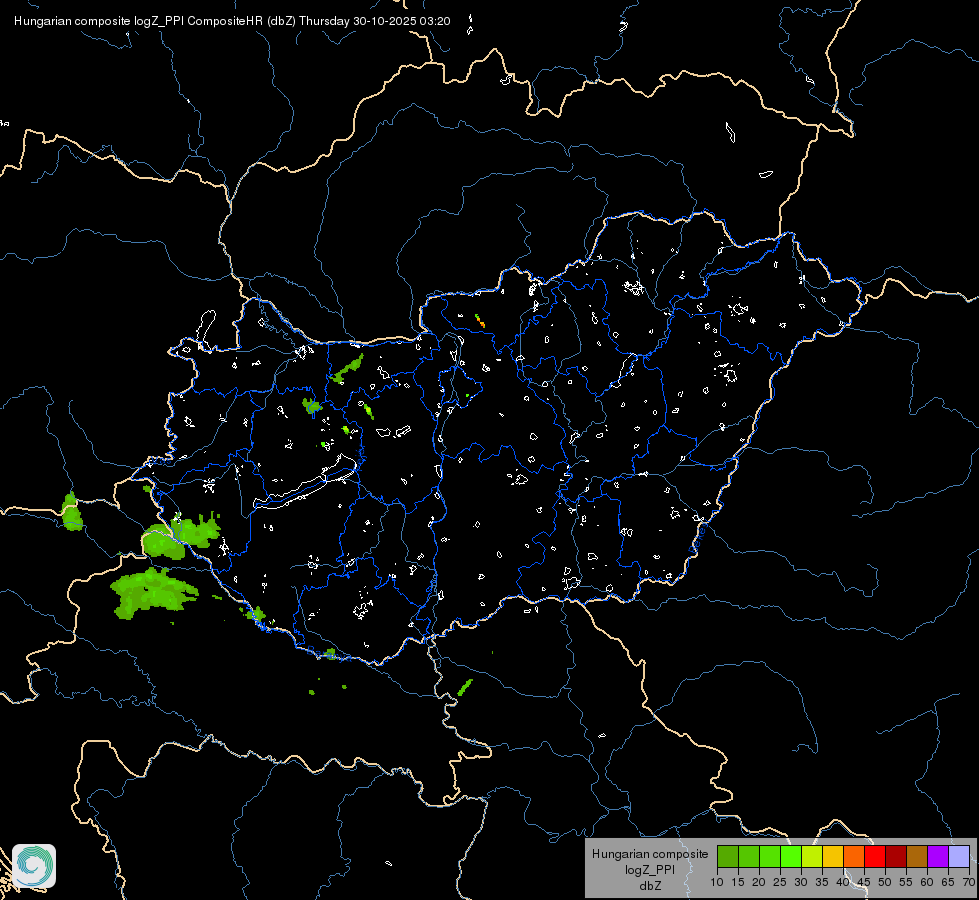Select the 10–15 dBZ dark green swatch
This screenshot has height=900, width=979.
pyautogui.click(x=728, y=856)
